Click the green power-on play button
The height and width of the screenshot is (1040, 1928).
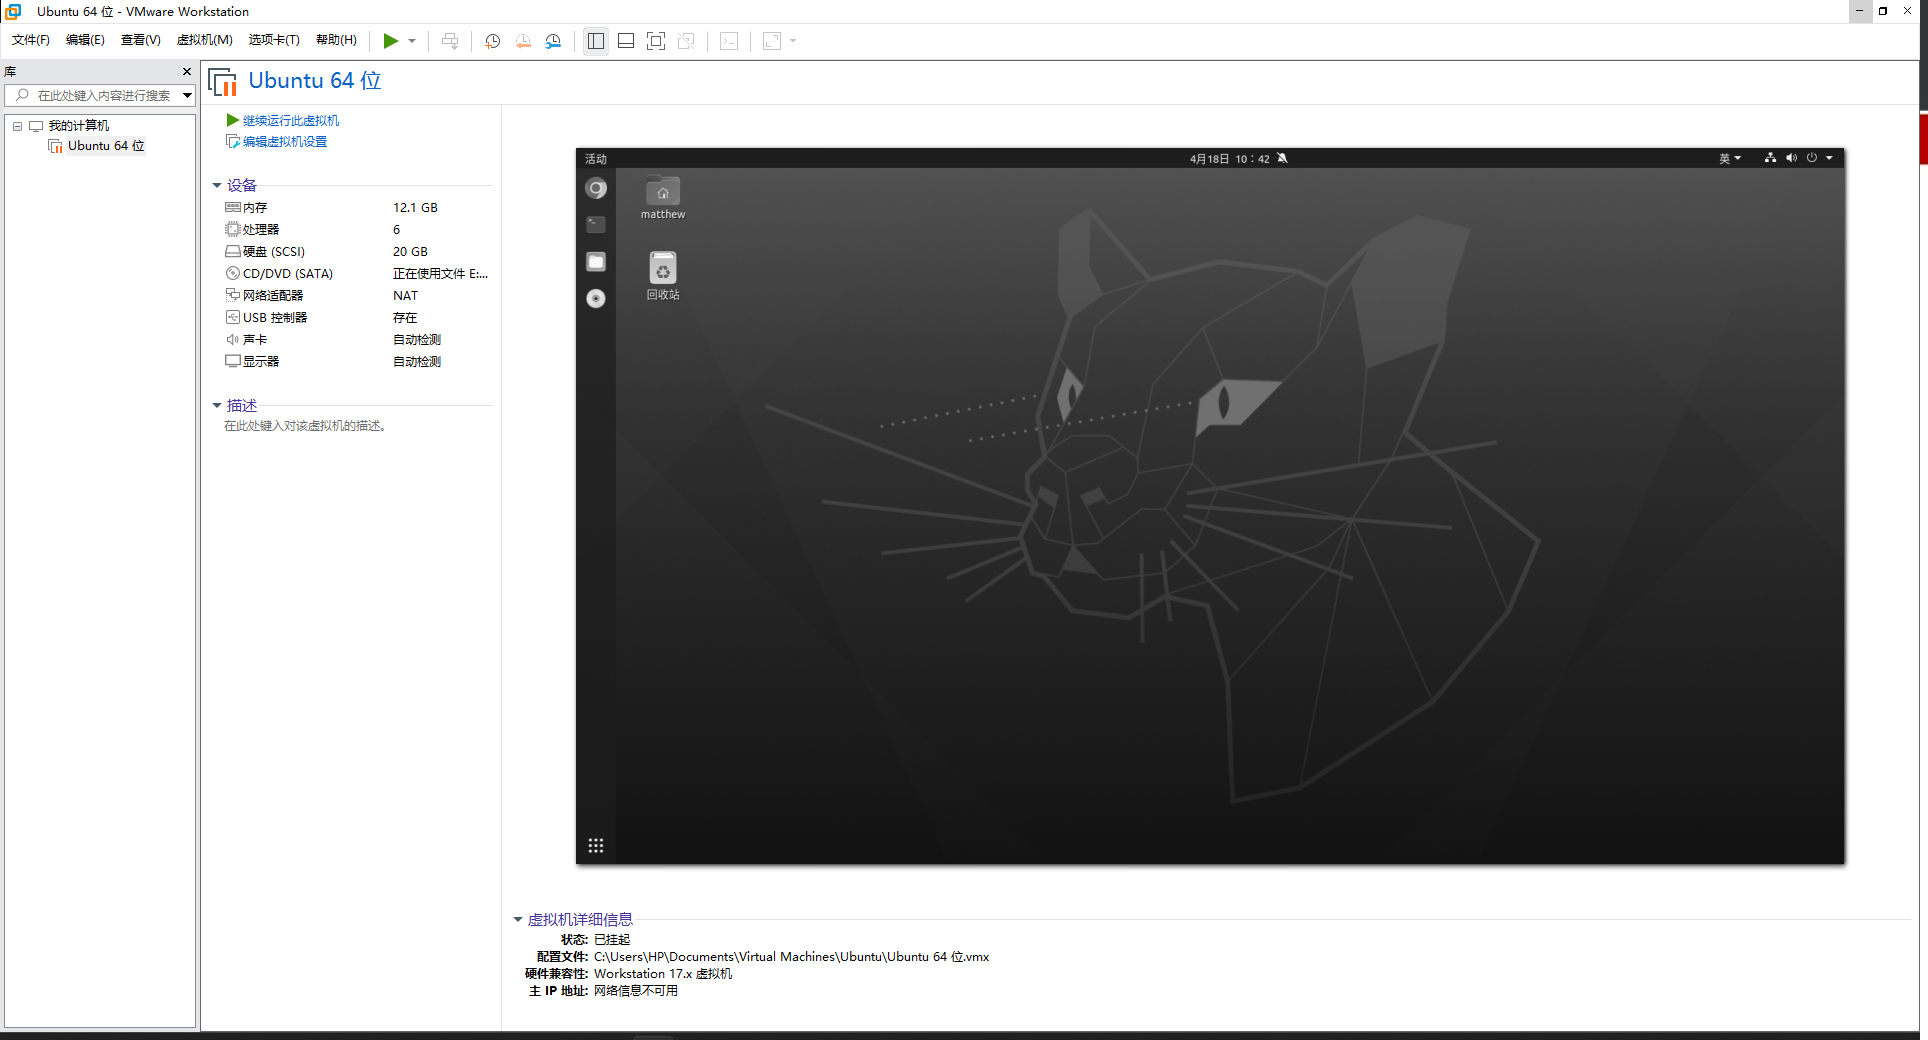pos(391,41)
